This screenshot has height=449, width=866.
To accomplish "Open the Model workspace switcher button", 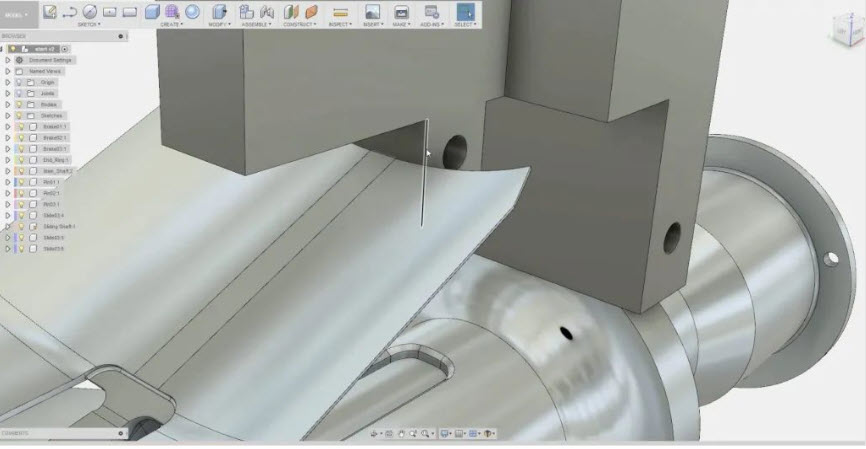I will 19,14.
